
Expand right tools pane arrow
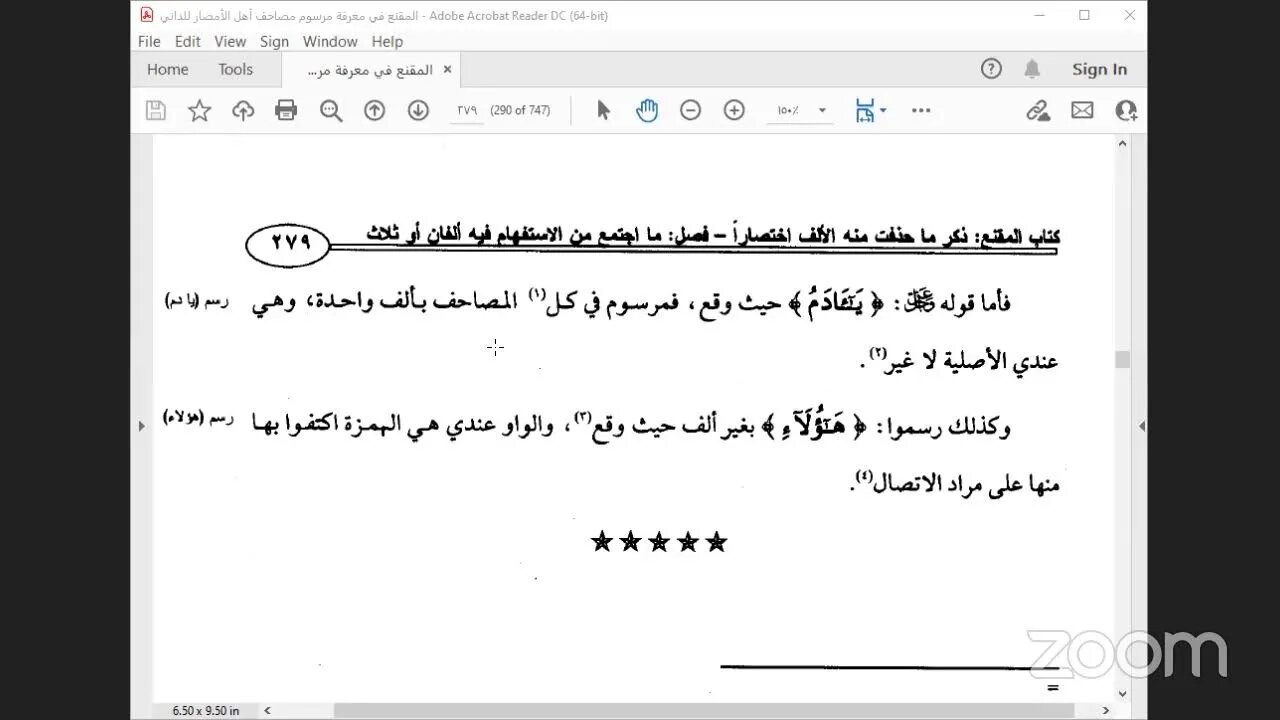pos(1141,426)
